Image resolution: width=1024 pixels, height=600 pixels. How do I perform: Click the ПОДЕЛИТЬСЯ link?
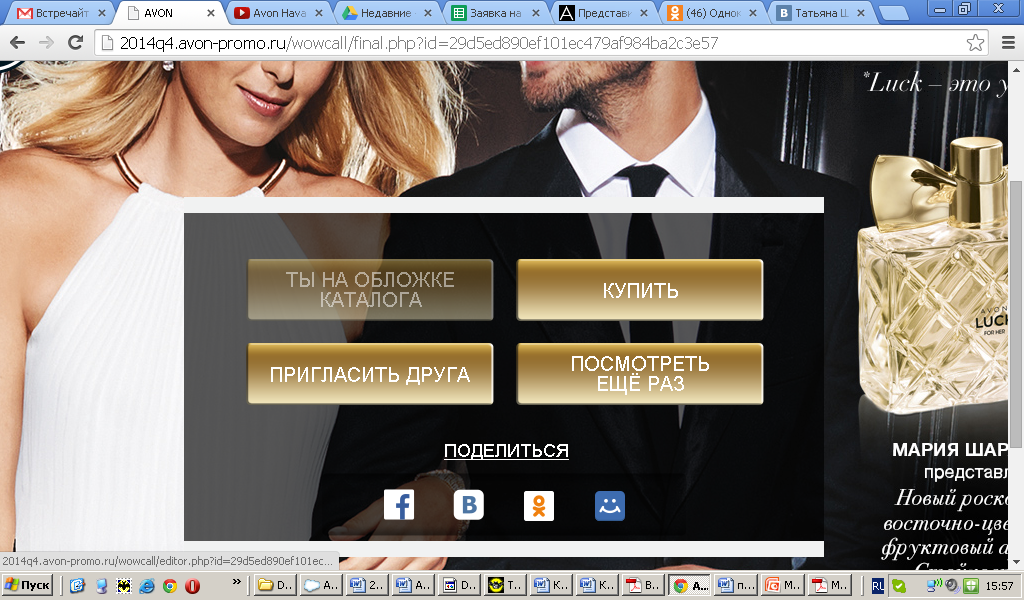pyautogui.click(x=506, y=450)
